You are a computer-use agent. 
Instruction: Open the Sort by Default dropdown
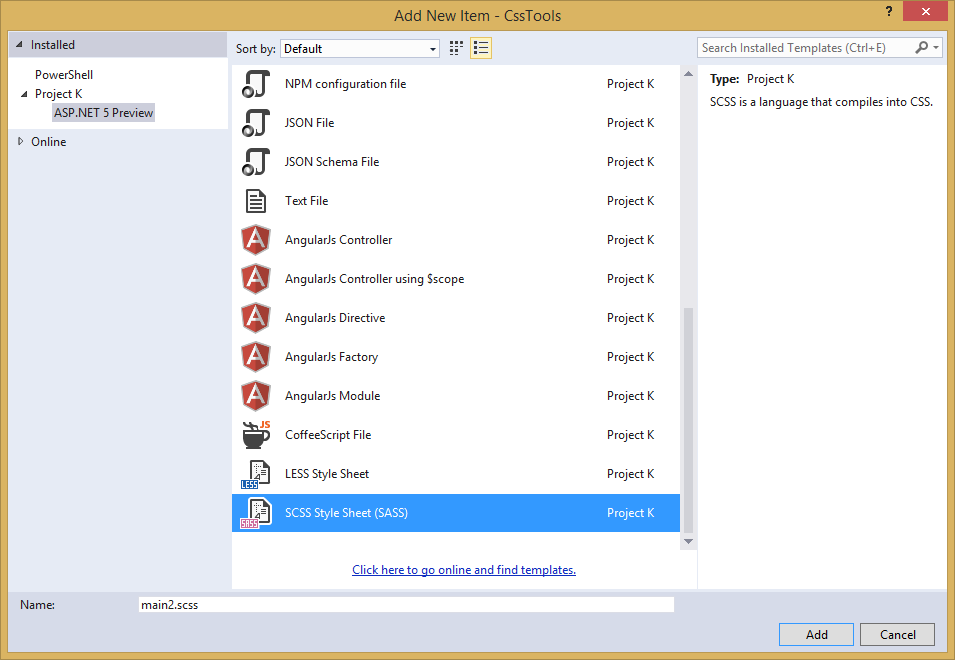click(360, 49)
